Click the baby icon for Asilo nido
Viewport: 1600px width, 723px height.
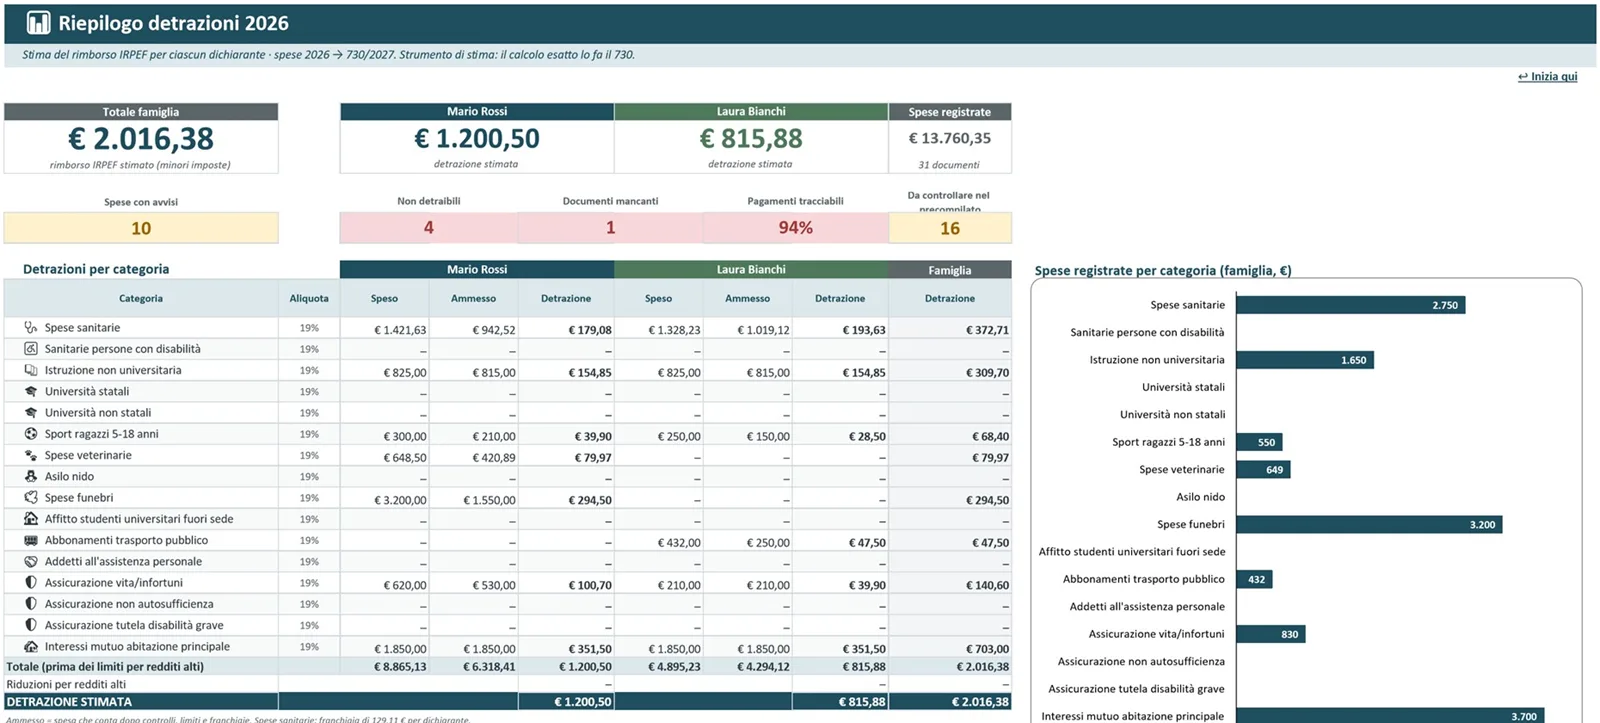pos(31,476)
